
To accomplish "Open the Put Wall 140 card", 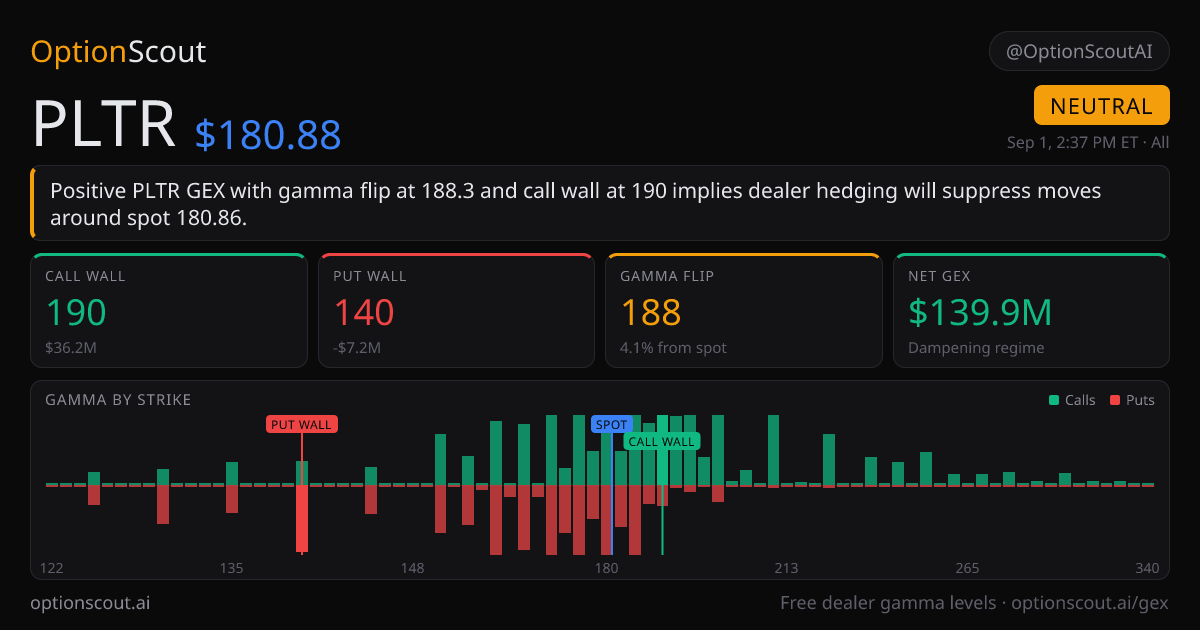I will (456, 311).
